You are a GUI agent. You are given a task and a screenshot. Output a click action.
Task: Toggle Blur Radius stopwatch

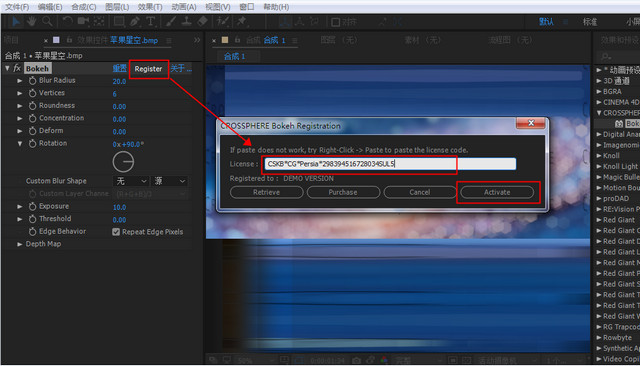tap(33, 81)
